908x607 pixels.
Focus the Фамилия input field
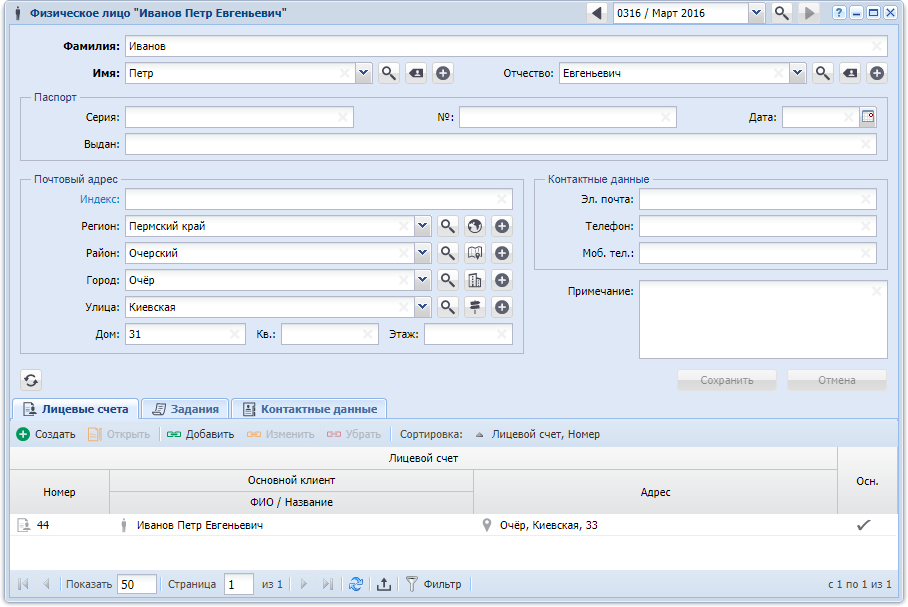(506, 46)
